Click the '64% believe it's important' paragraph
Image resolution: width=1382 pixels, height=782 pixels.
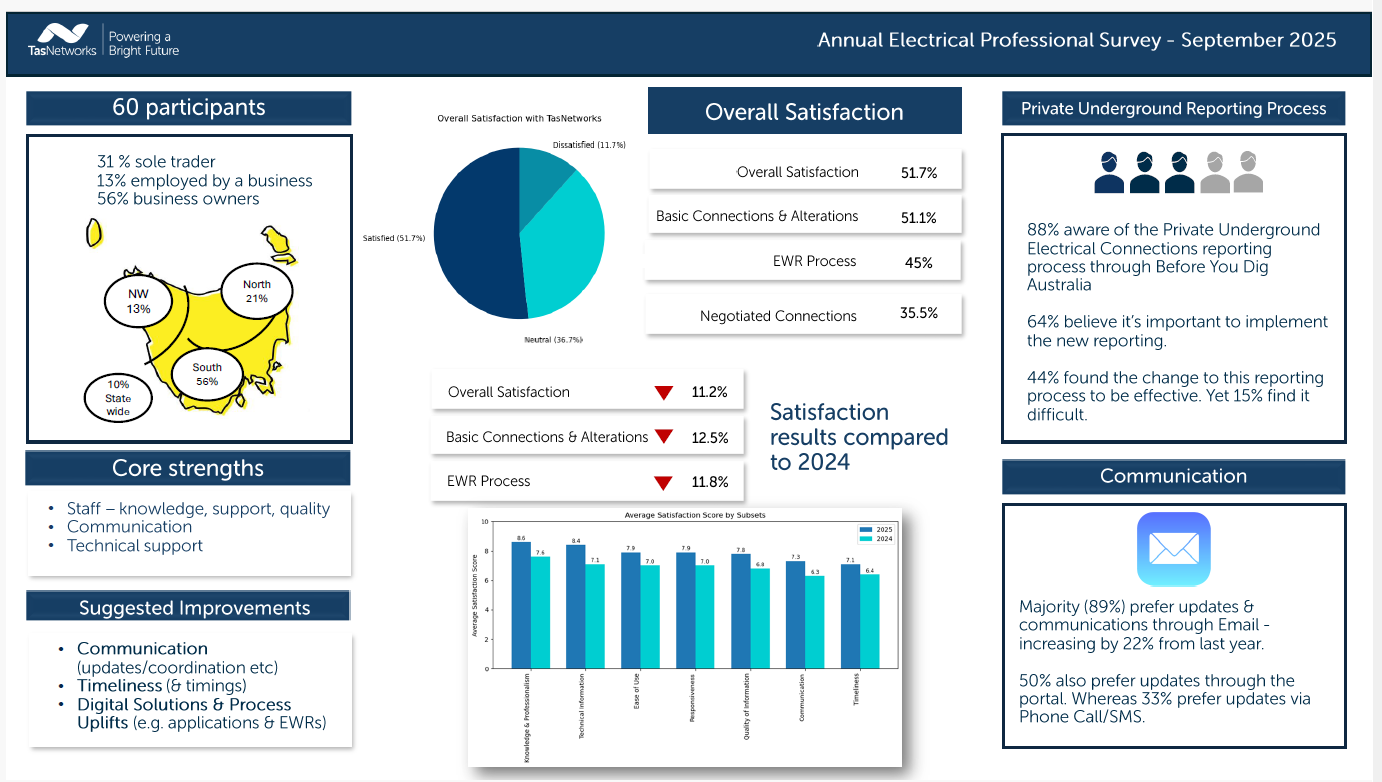point(1177,331)
